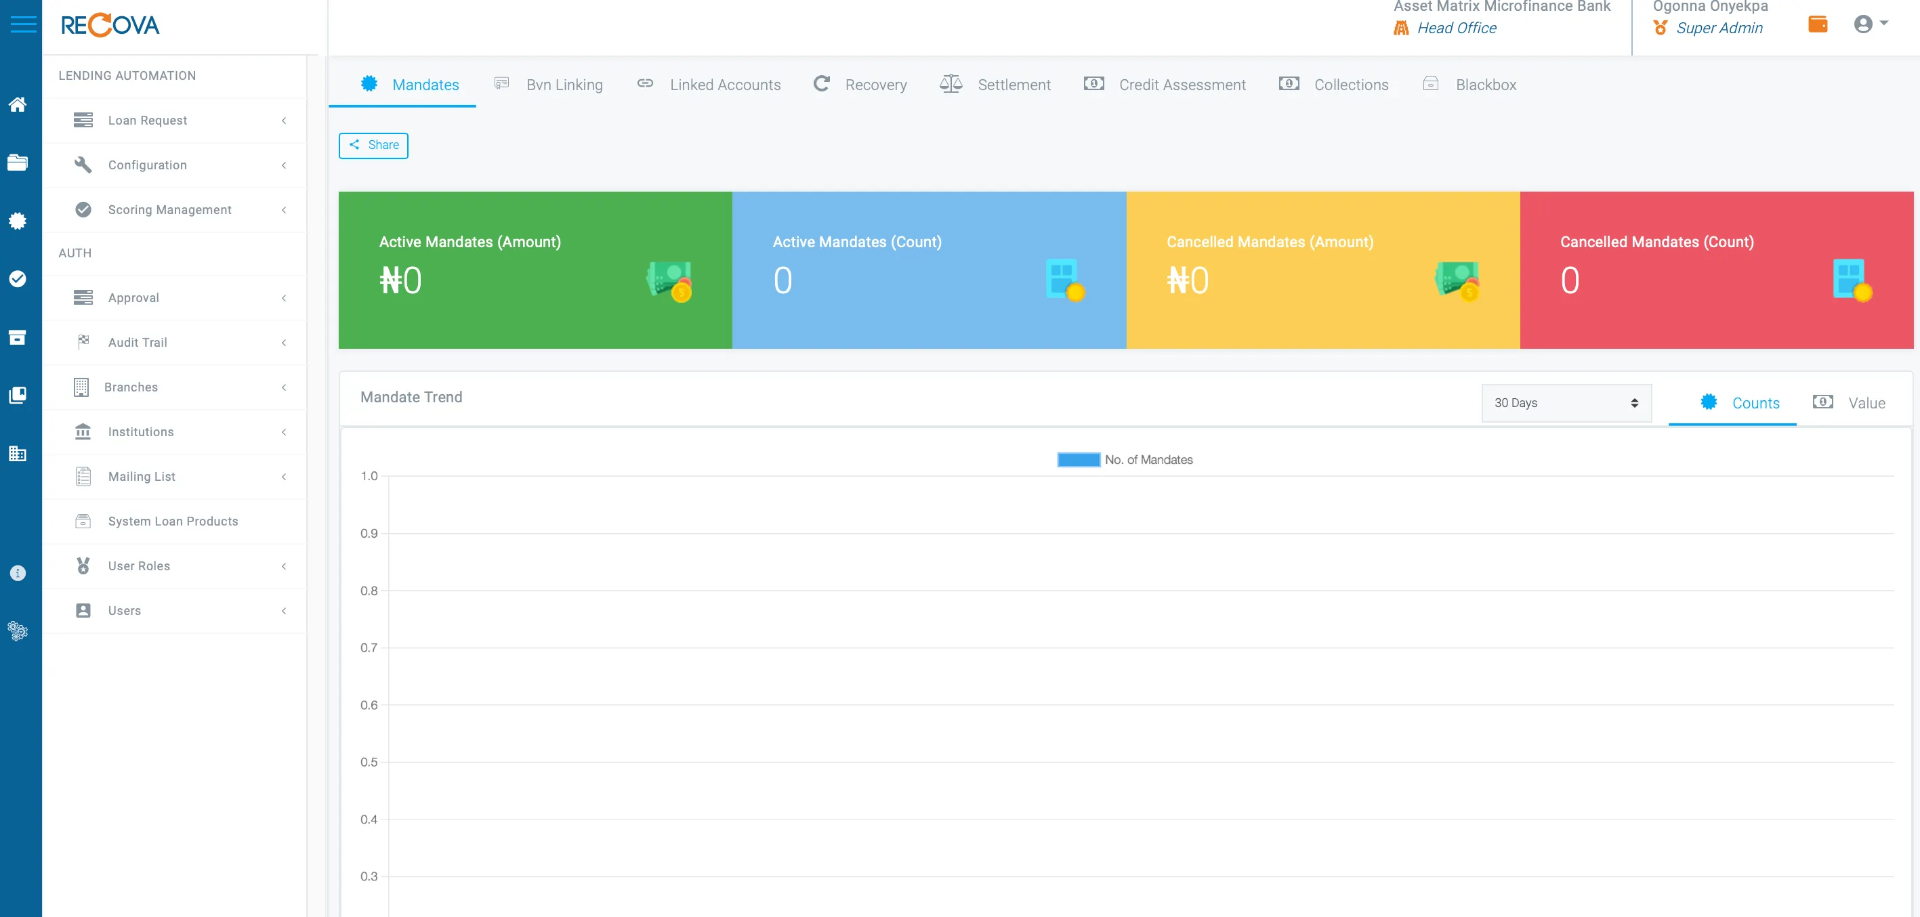Click the info circle icon in left rail
This screenshot has width=1920, height=917.
click(18, 573)
